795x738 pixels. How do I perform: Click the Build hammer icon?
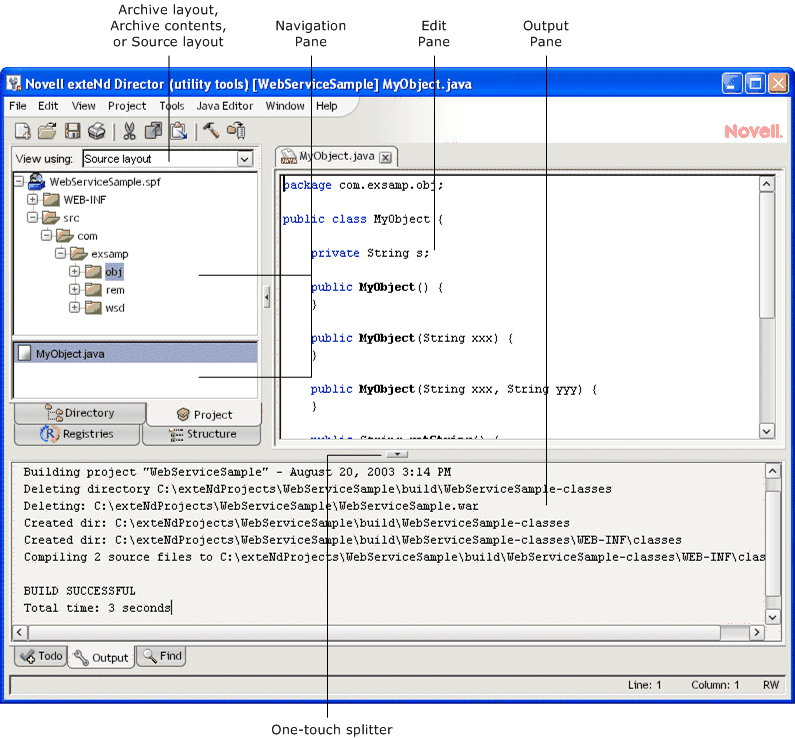coord(211,131)
